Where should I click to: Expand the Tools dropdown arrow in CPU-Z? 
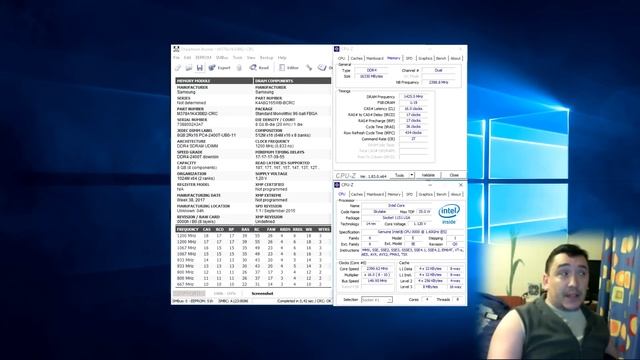tap(412, 175)
